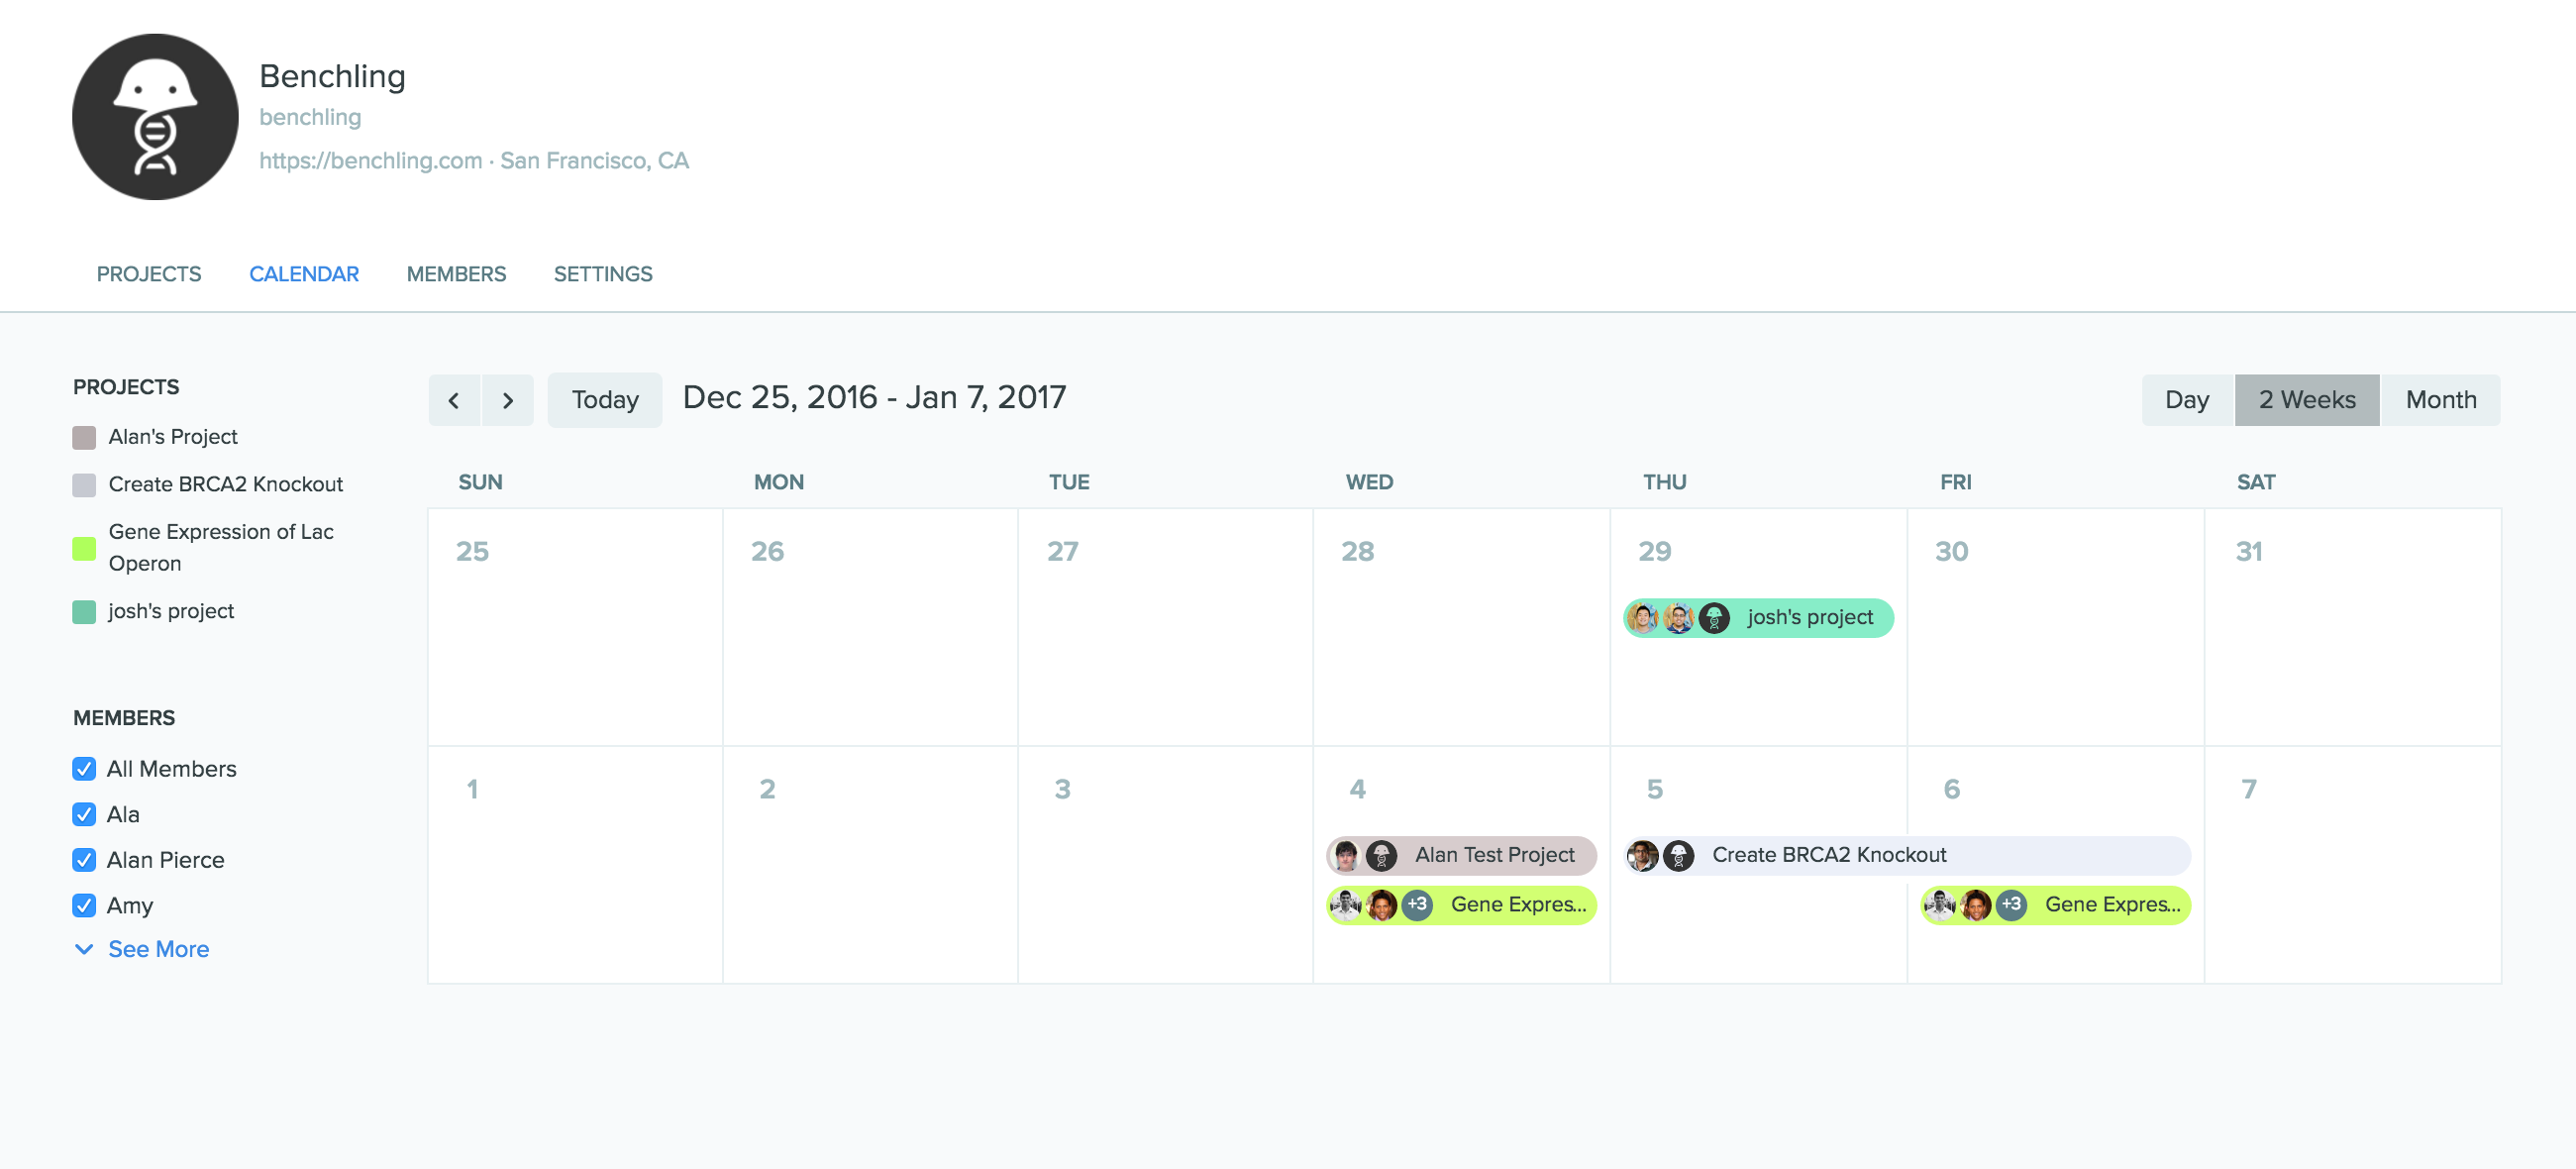Switch to Month calendar view

point(2439,398)
